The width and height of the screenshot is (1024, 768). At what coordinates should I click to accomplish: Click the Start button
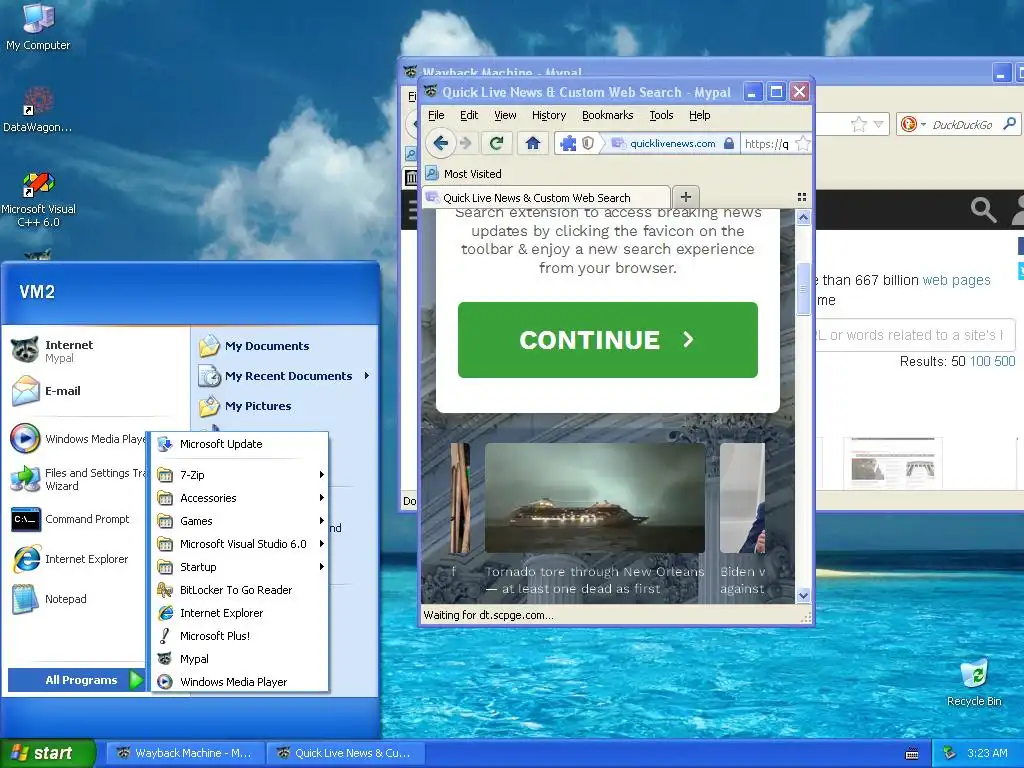point(47,753)
